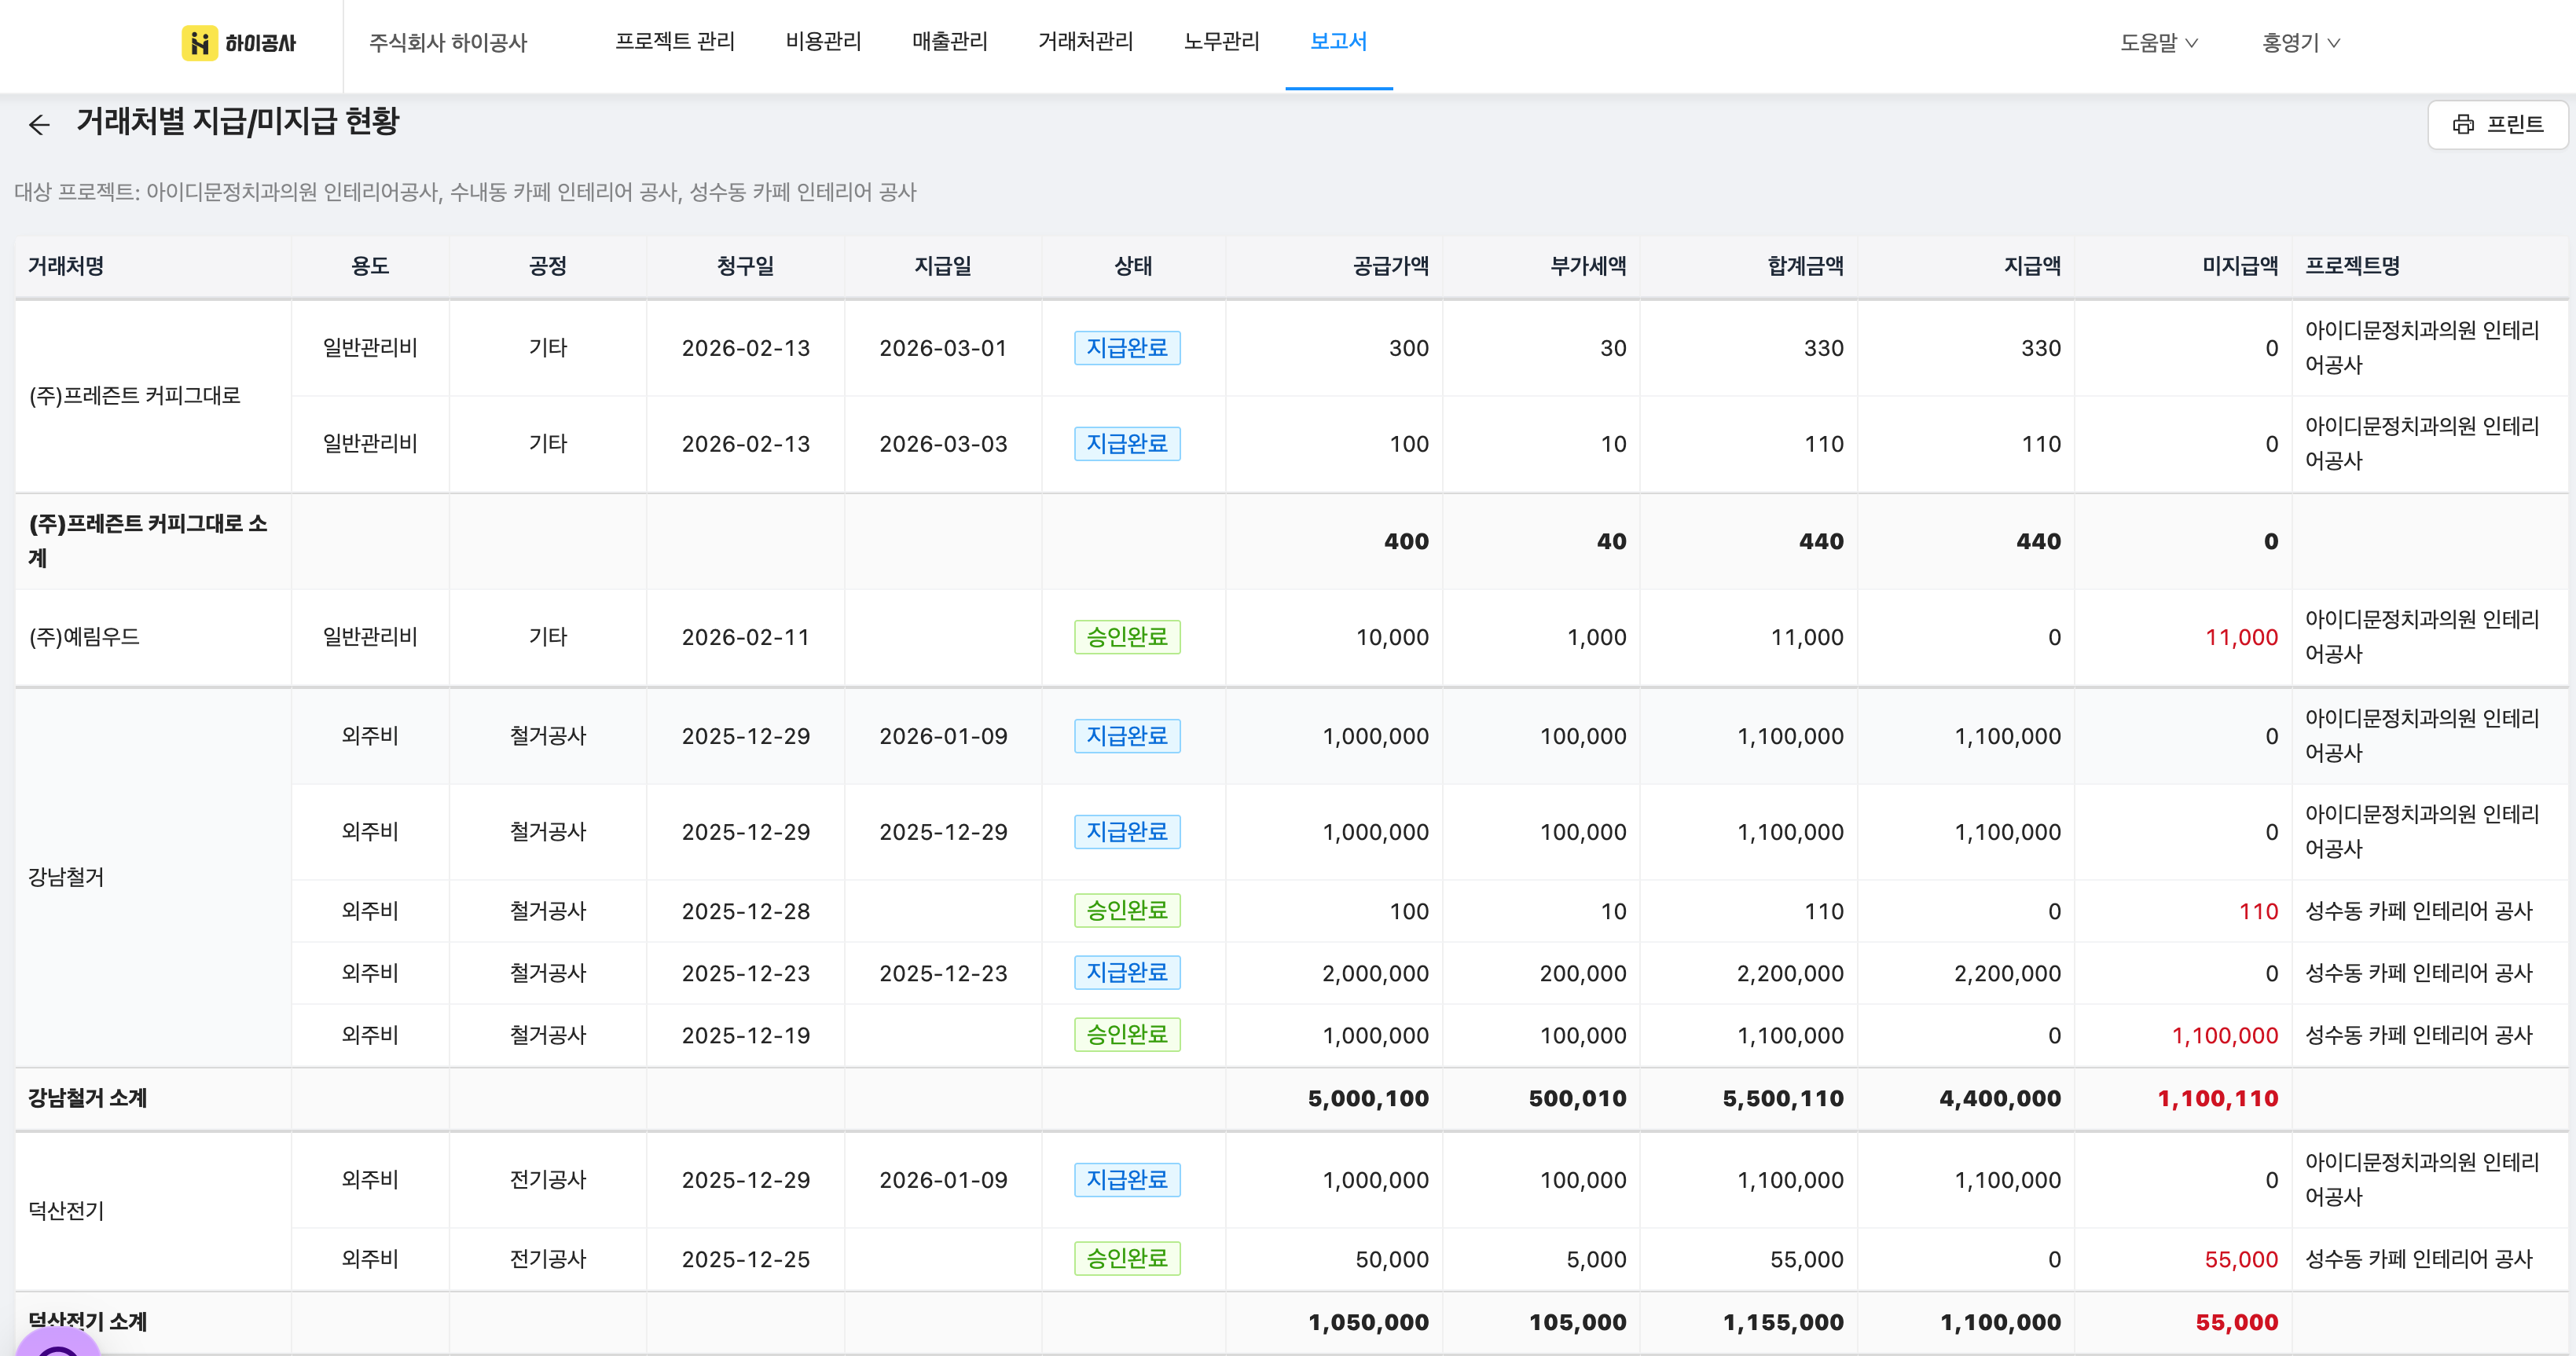Click the 미지급액 column header
Screen dimensions: 2576x1356
(x=2239, y=266)
